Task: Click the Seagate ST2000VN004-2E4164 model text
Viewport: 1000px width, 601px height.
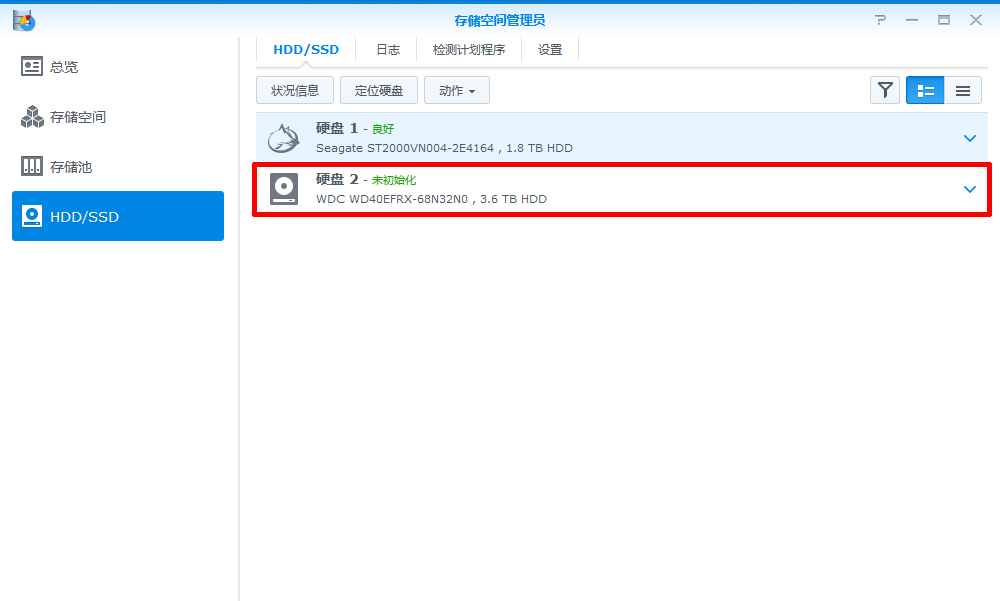Action: point(405,148)
